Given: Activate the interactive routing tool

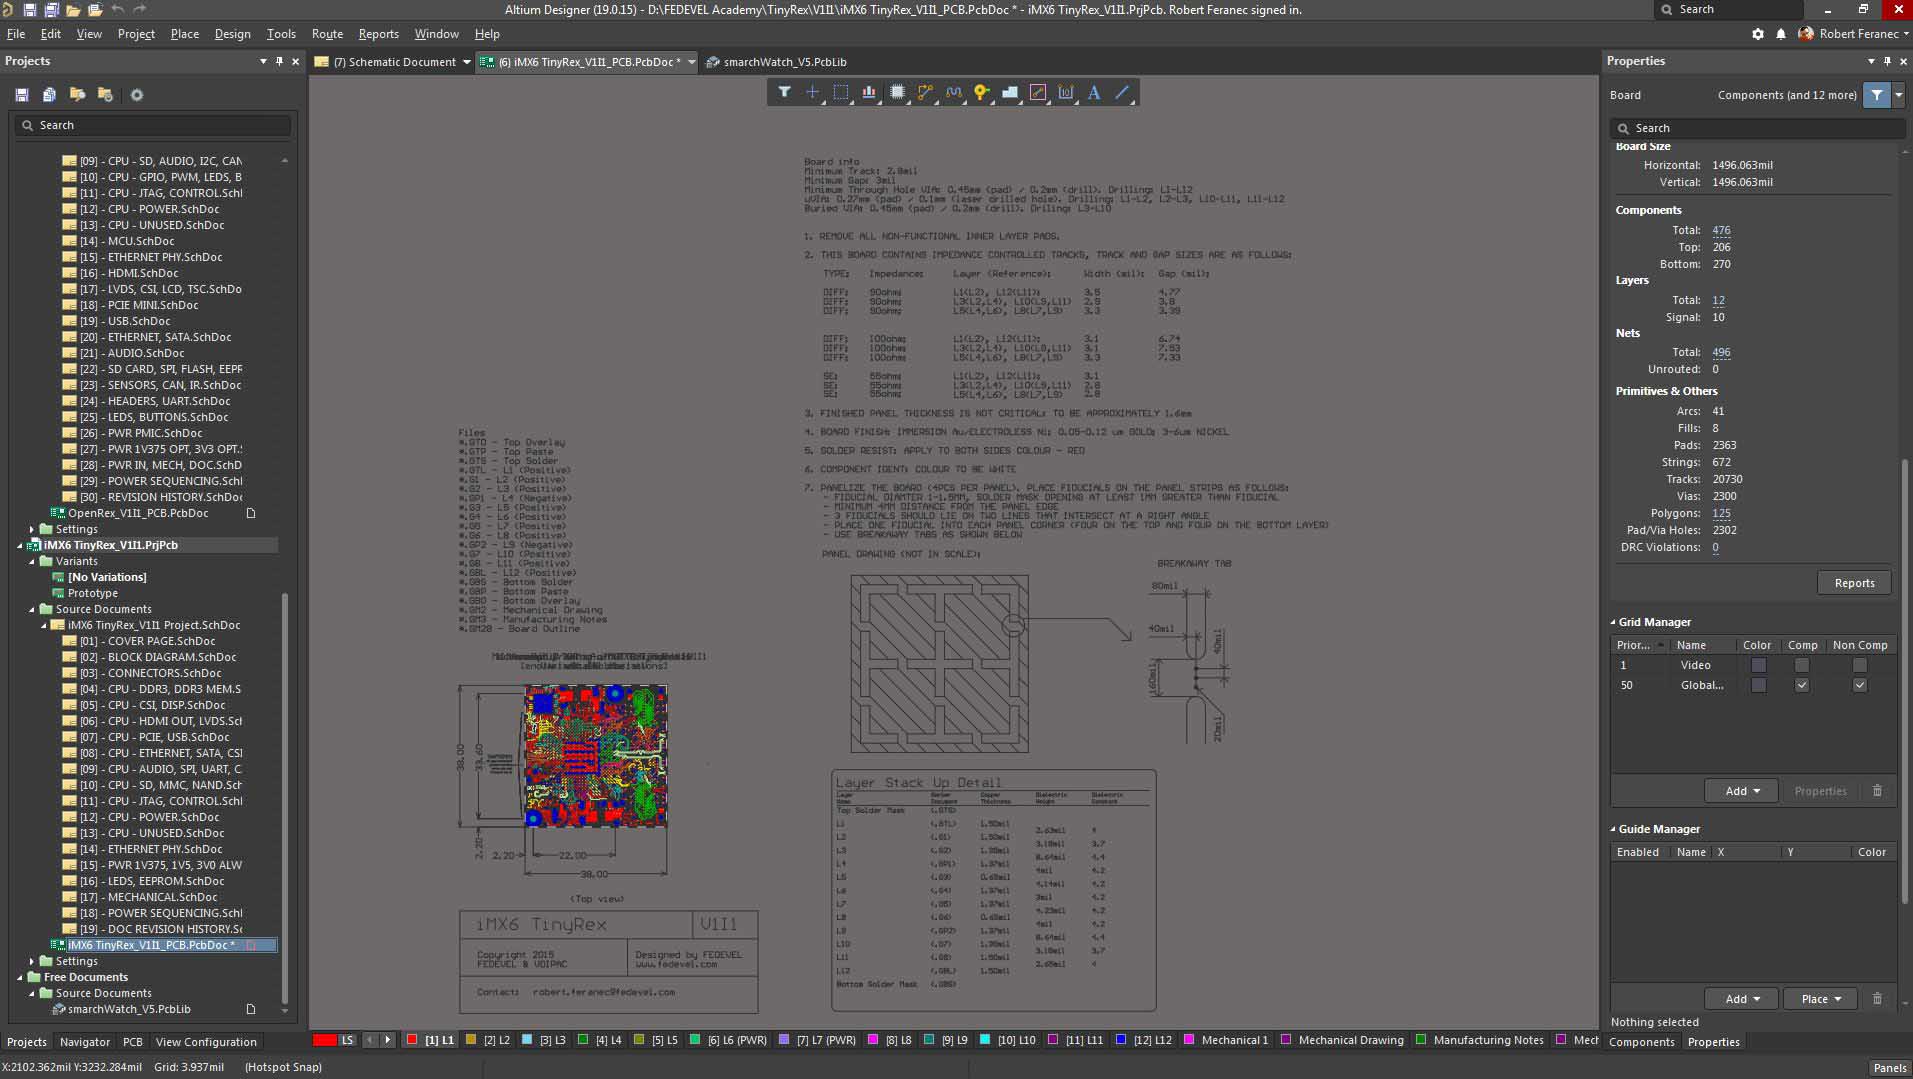Looking at the screenshot, I should click(x=925, y=93).
